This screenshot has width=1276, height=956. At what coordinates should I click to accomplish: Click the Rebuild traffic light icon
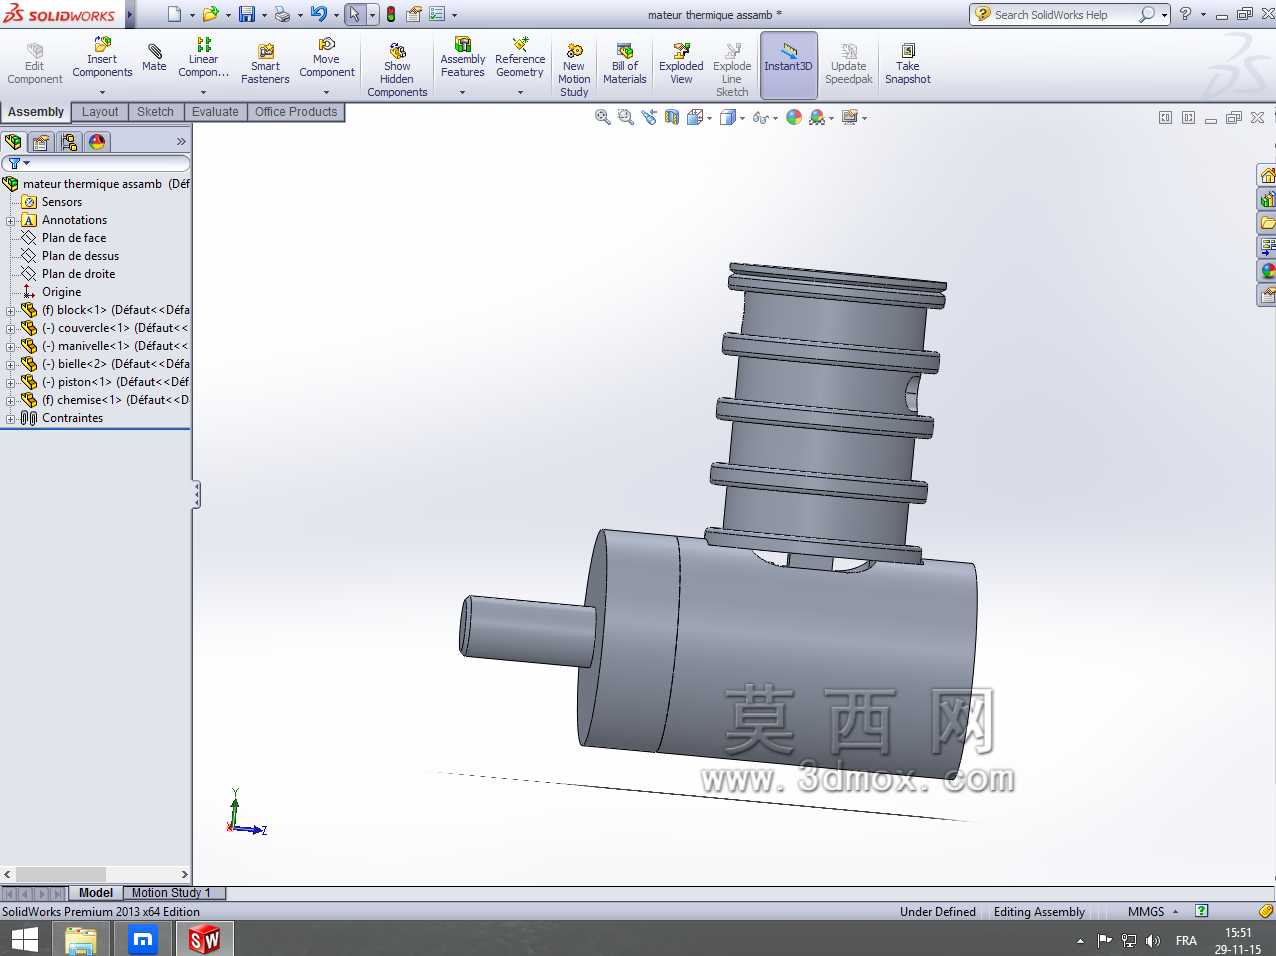click(x=391, y=14)
